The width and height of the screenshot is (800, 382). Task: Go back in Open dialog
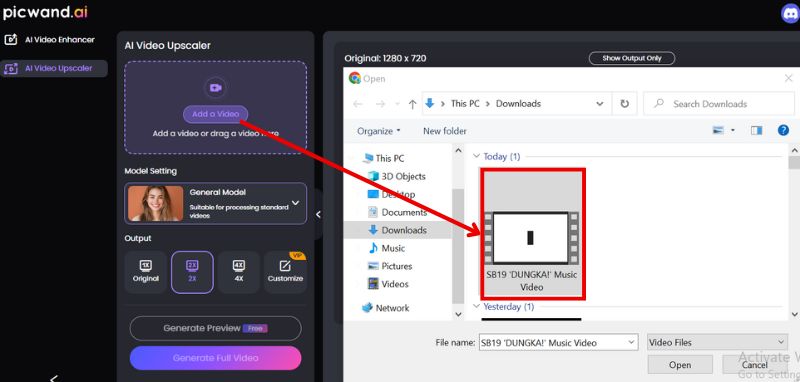[x=358, y=104]
